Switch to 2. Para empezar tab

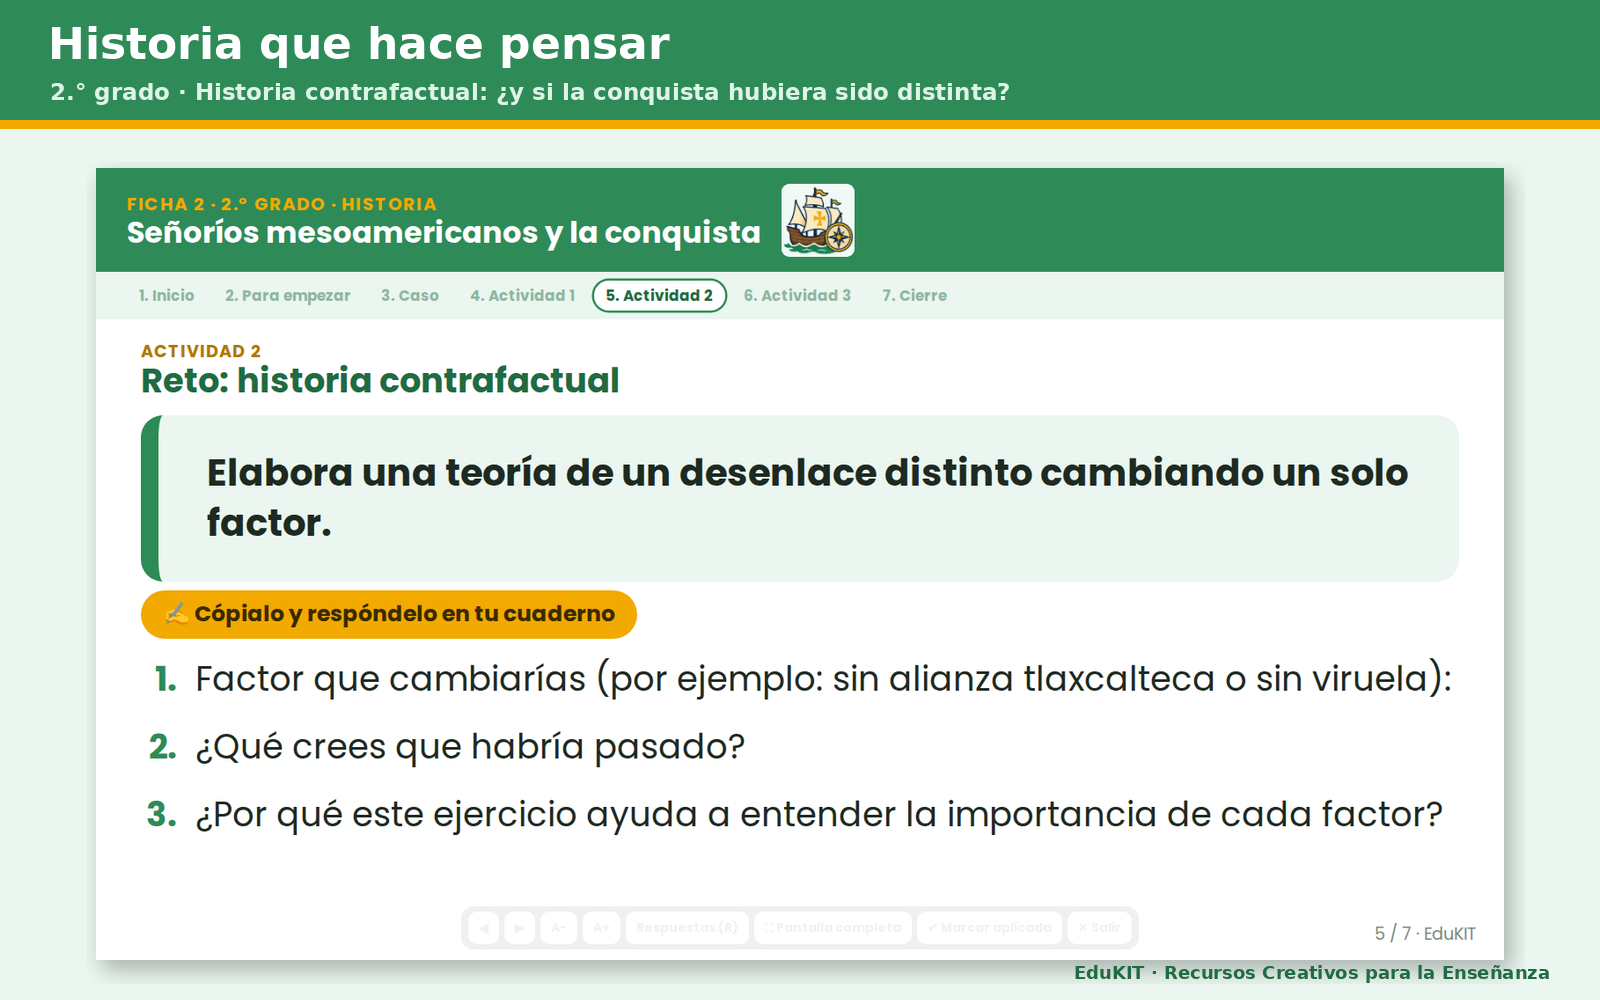[x=288, y=296]
